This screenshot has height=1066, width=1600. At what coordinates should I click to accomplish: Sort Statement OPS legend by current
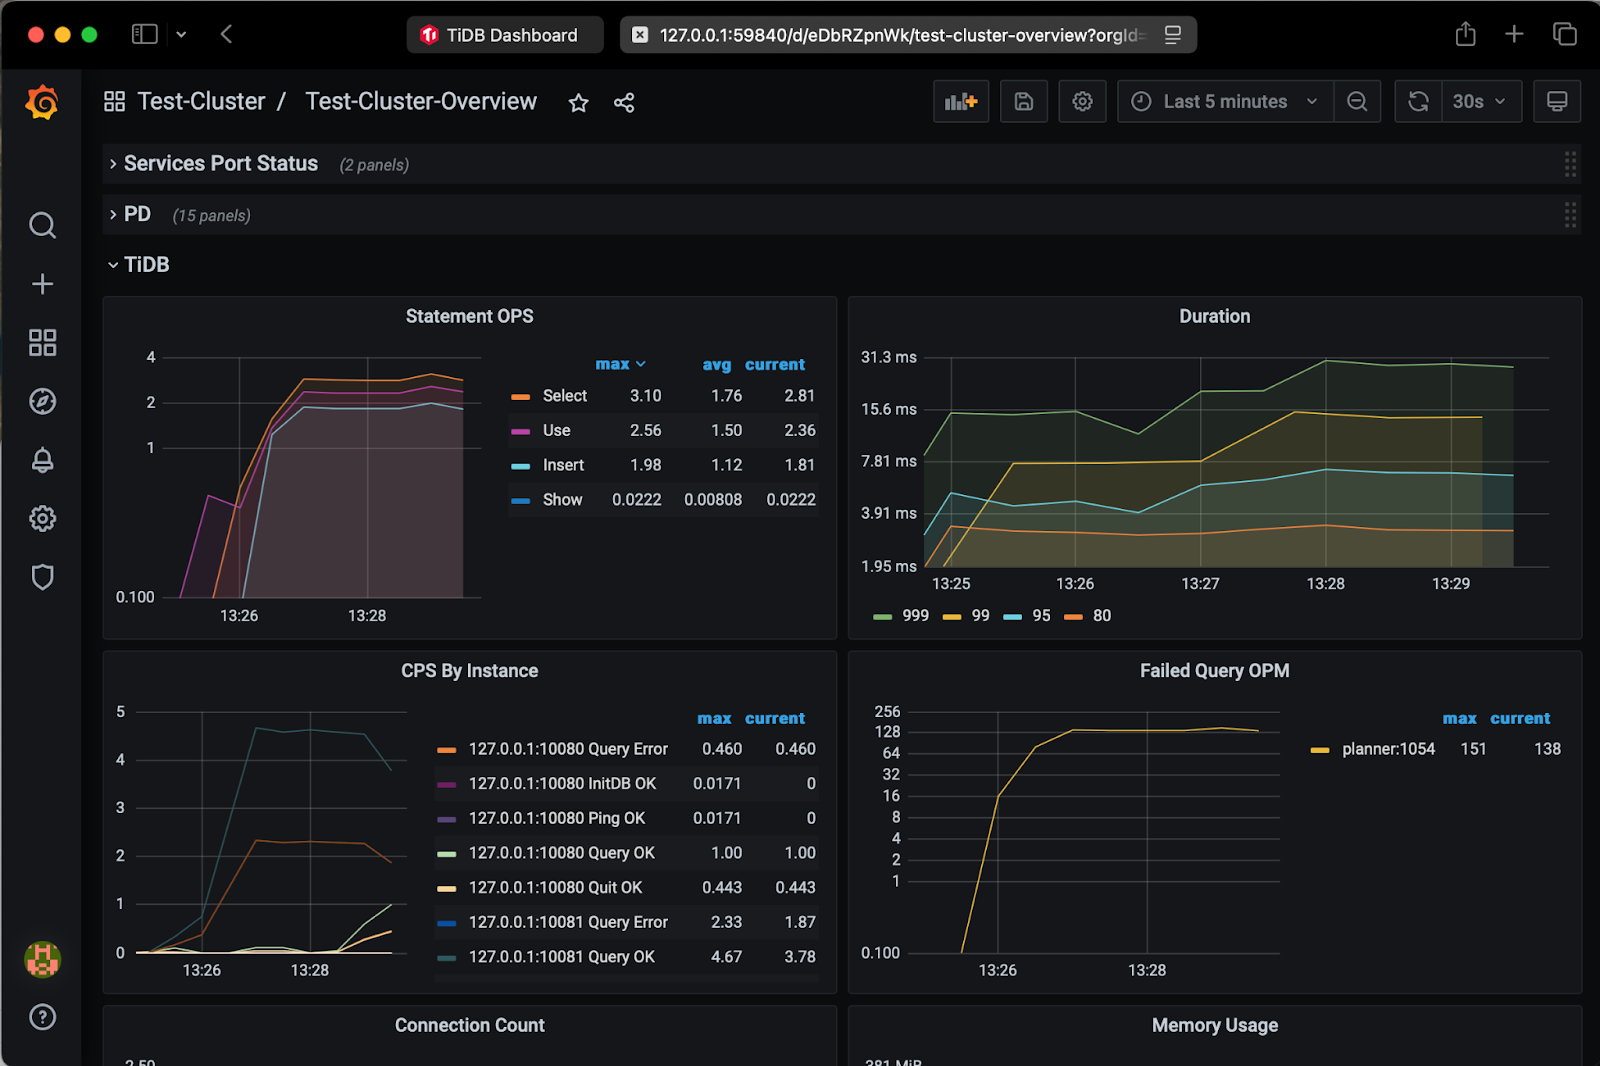pos(775,364)
